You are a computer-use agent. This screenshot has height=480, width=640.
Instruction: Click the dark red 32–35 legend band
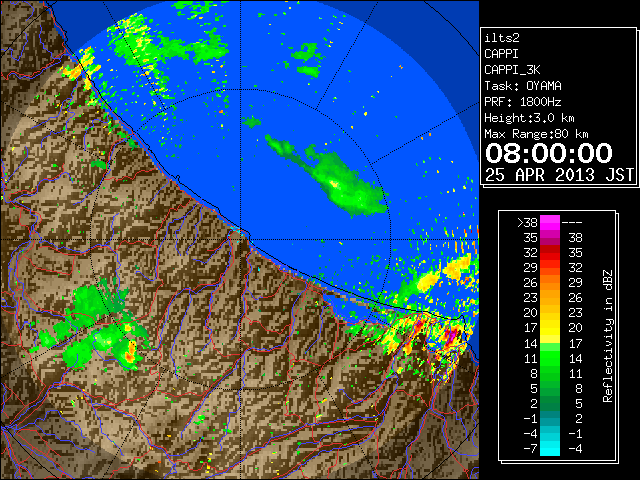(x=550, y=253)
